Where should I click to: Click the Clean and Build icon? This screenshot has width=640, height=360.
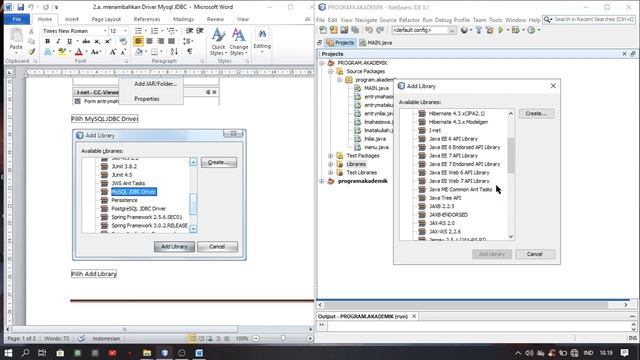click(x=489, y=30)
